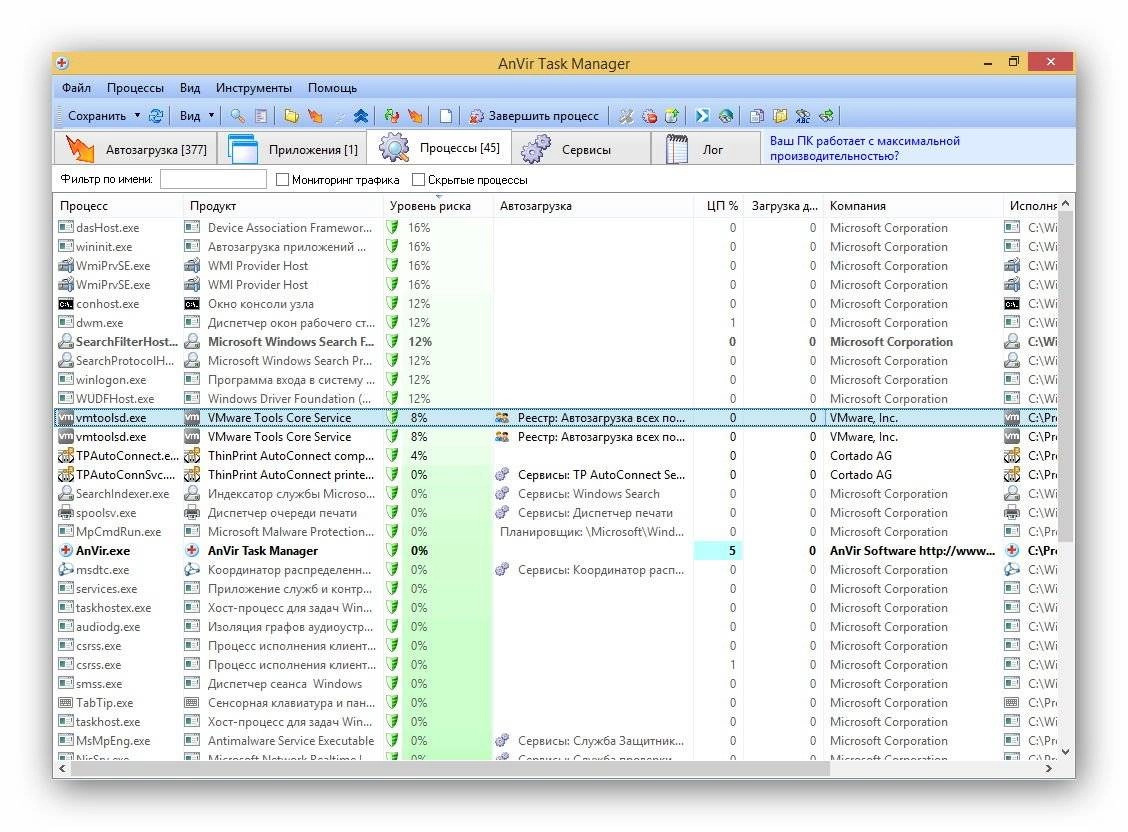Select the wininit.exe process row
Screen dimensions: 1128x832
pyautogui.click(x=558, y=247)
